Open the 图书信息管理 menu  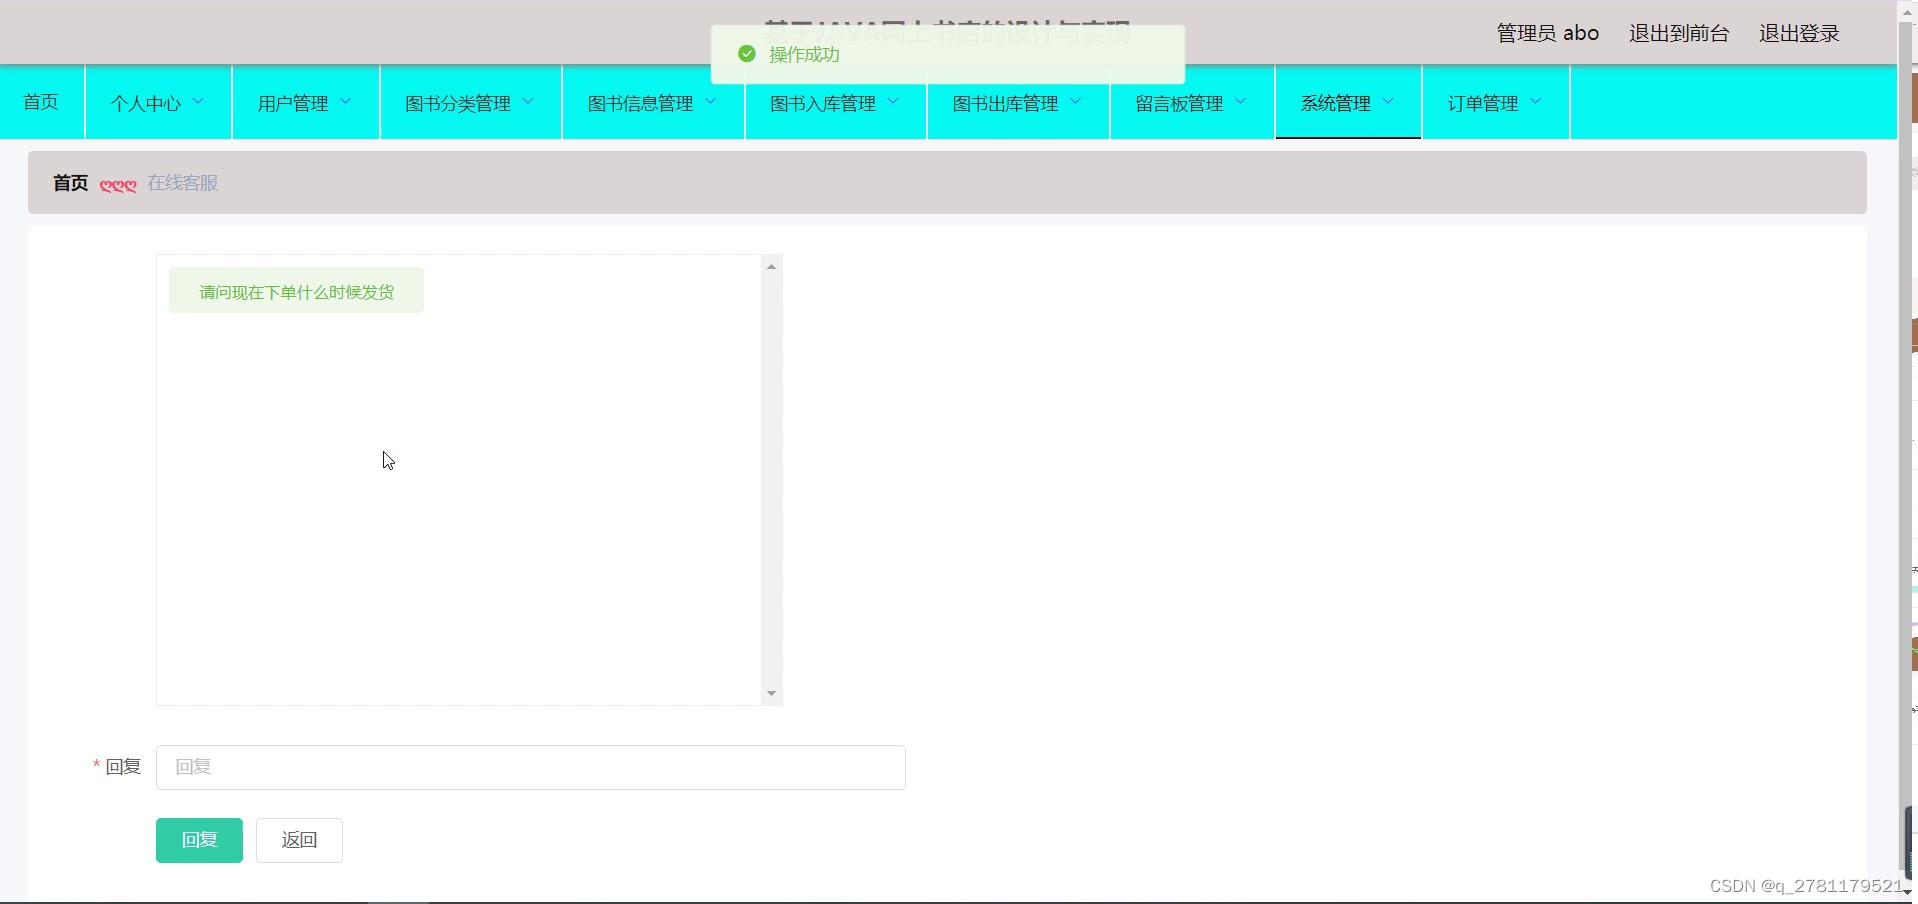[x=653, y=102]
